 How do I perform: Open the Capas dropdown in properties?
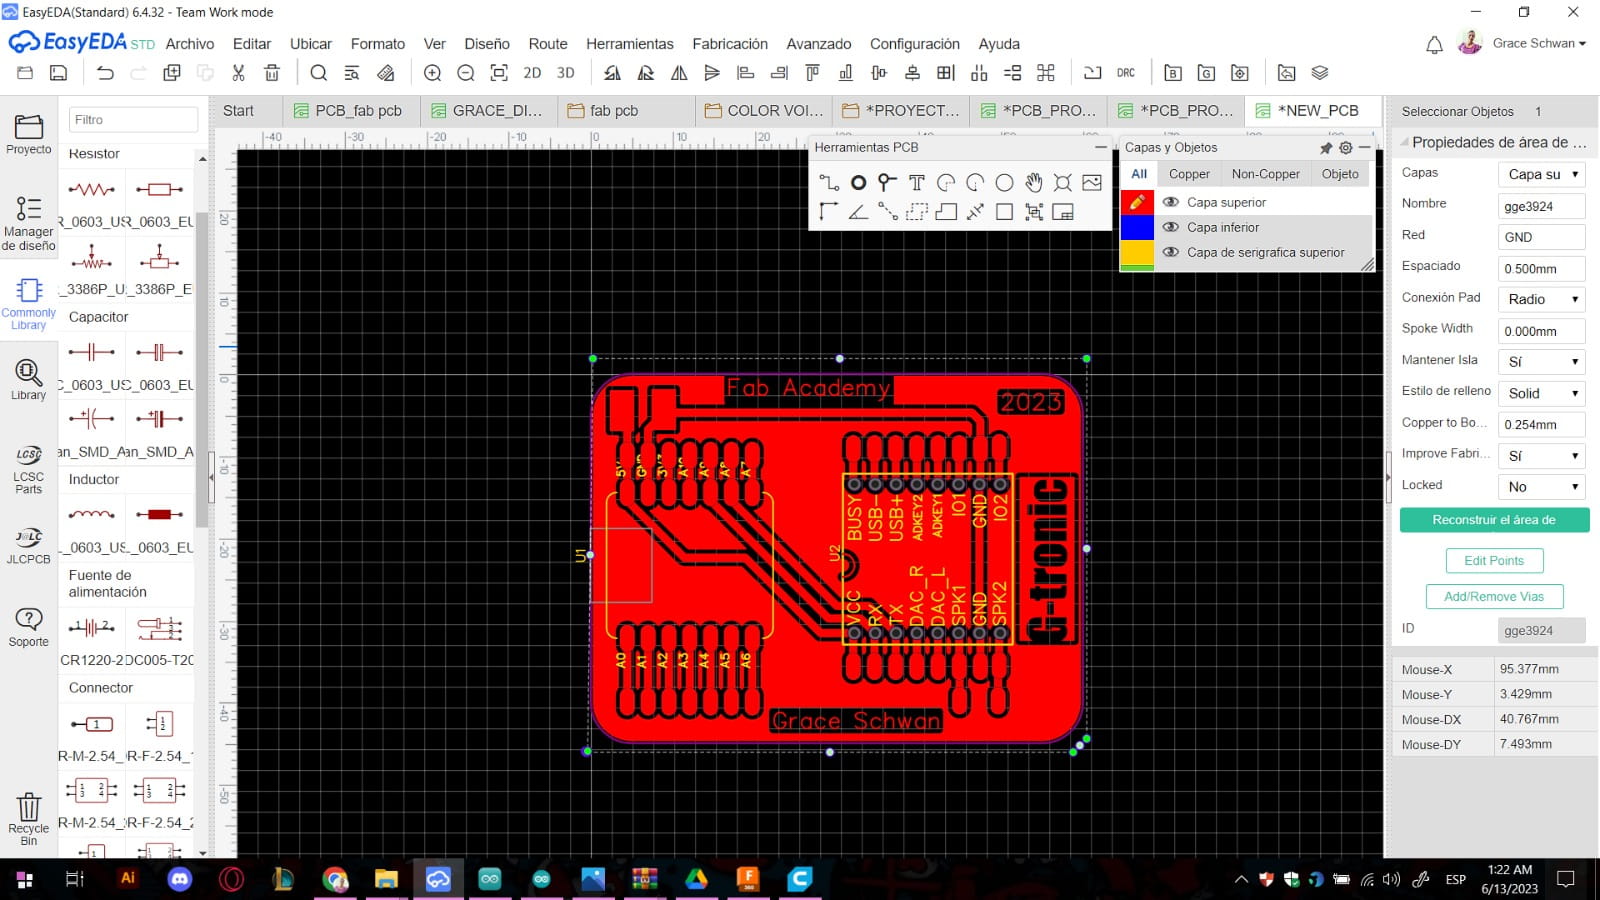pyautogui.click(x=1542, y=174)
